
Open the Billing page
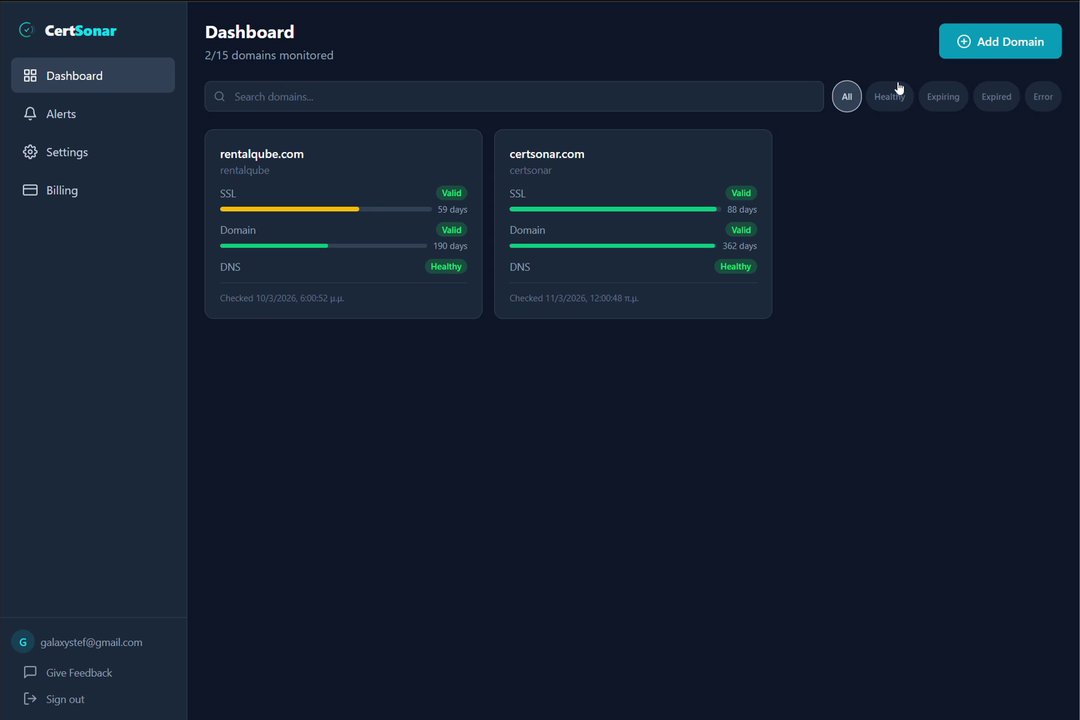(x=93, y=190)
